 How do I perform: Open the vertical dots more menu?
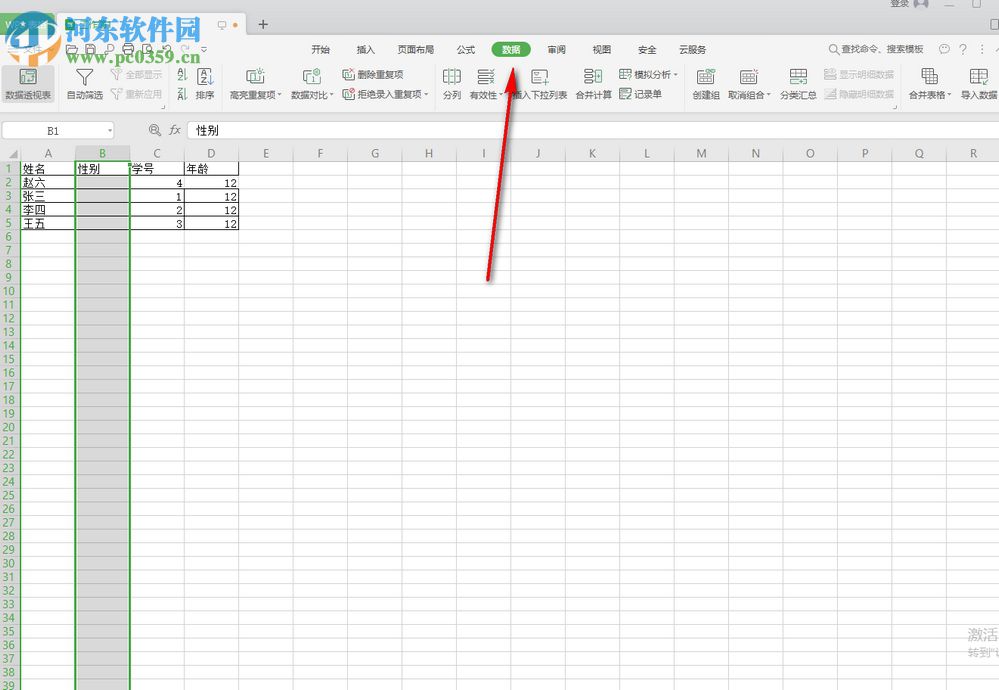[982, 49]
